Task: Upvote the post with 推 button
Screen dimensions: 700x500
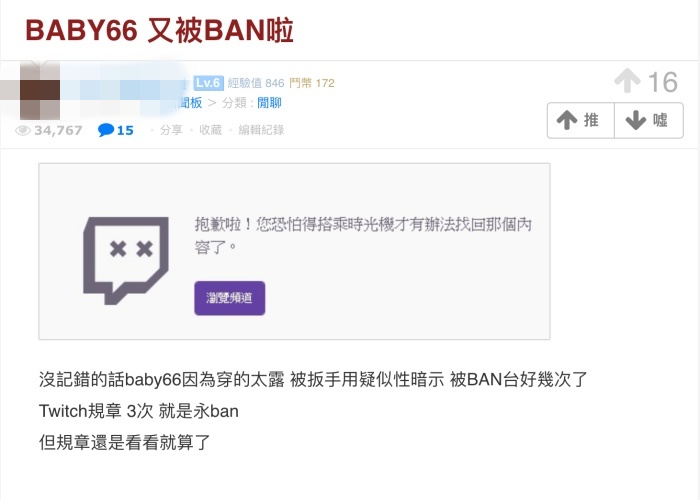Action: point(581,121)
